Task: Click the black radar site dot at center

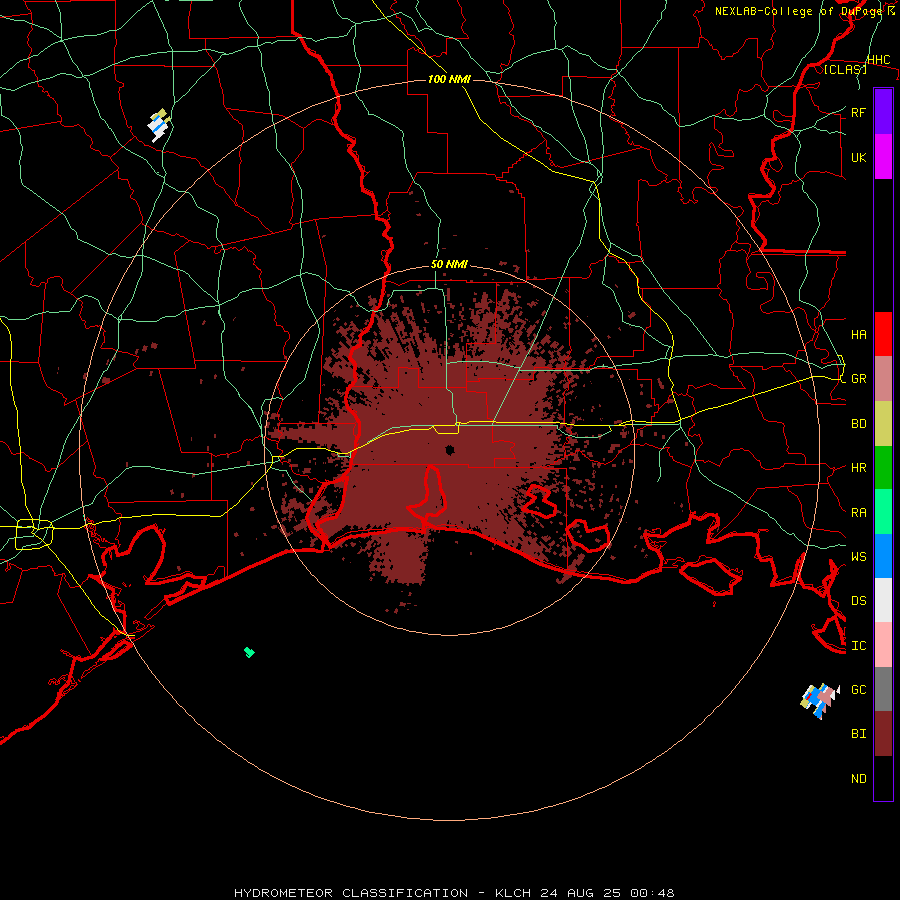Action: [x=449, y=450]
